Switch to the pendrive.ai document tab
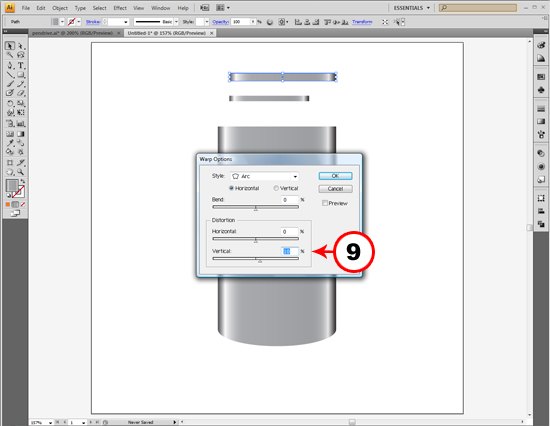 pyautogui.click(x=72, y=33)
